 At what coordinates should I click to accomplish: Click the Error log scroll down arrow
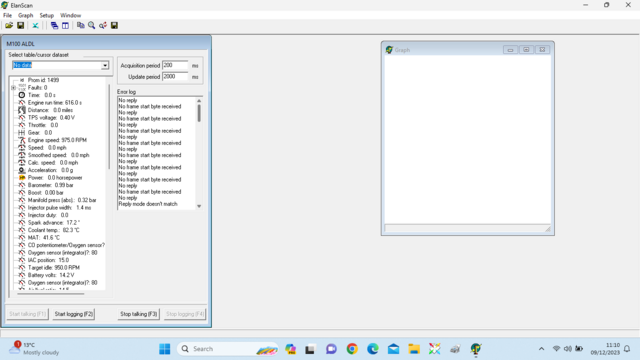point(199,206)
